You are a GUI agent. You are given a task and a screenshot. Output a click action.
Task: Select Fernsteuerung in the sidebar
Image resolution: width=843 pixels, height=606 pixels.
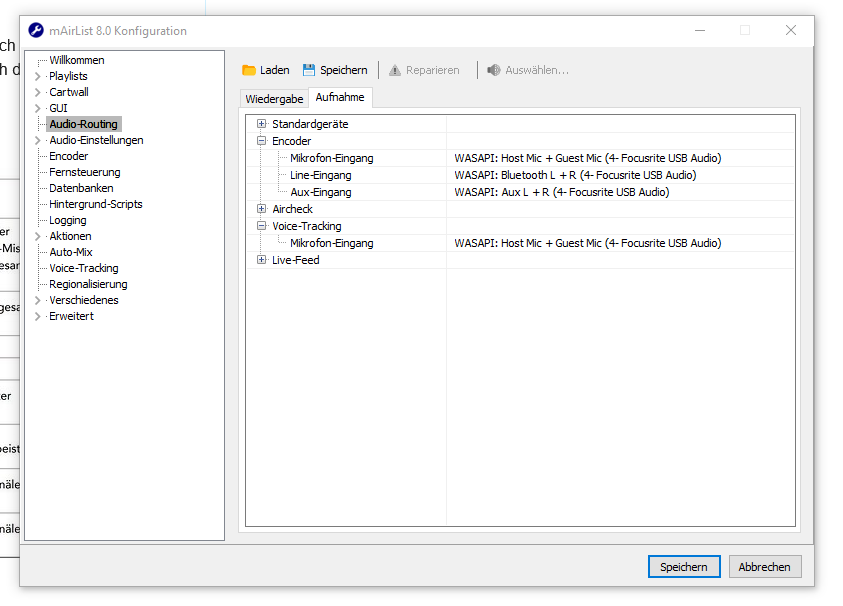pos(82,172)
